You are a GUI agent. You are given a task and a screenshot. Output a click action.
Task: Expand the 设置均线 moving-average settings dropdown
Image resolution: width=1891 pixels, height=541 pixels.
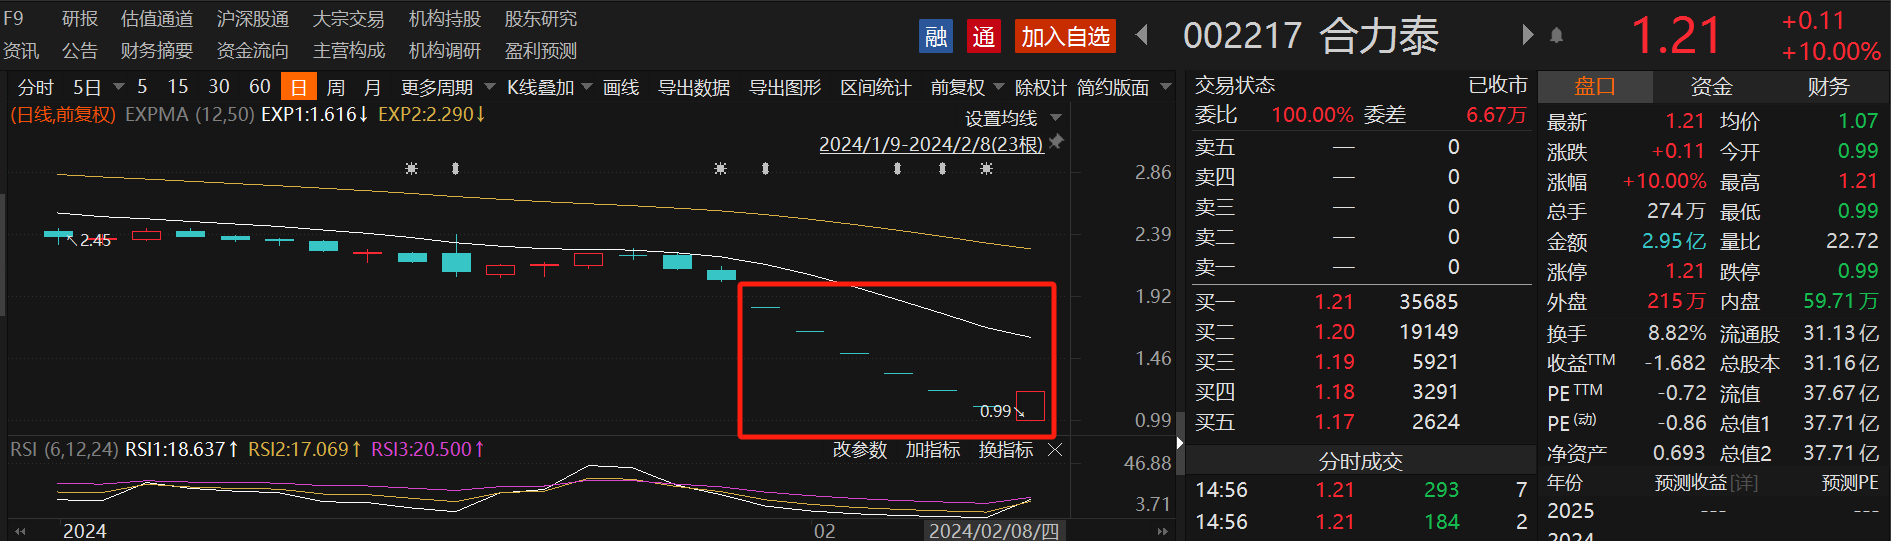tap(1056, 118)
